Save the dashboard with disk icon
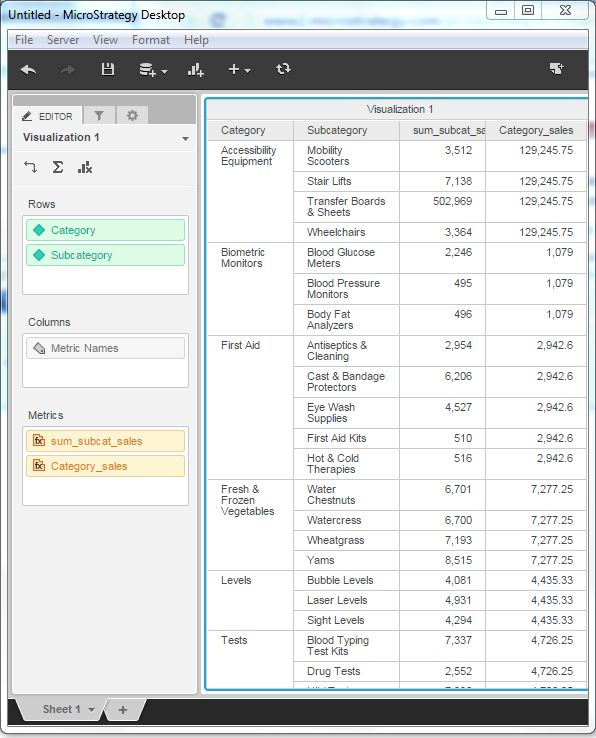This screenshot has width=596, height=738. point(108,69)
